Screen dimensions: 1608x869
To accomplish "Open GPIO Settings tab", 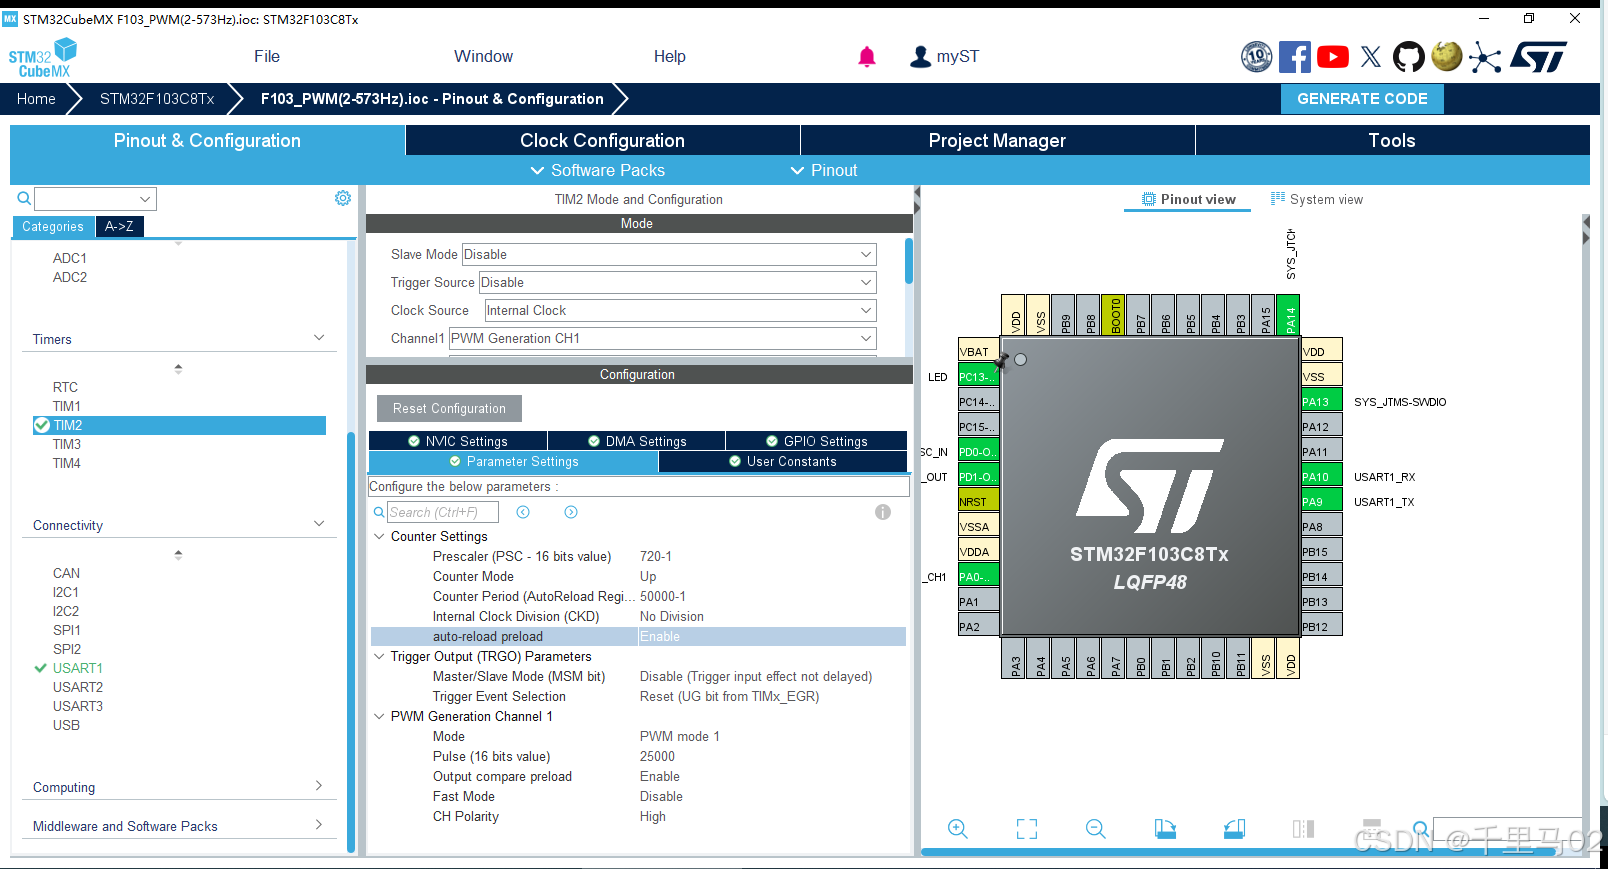I will click(816, 441).
